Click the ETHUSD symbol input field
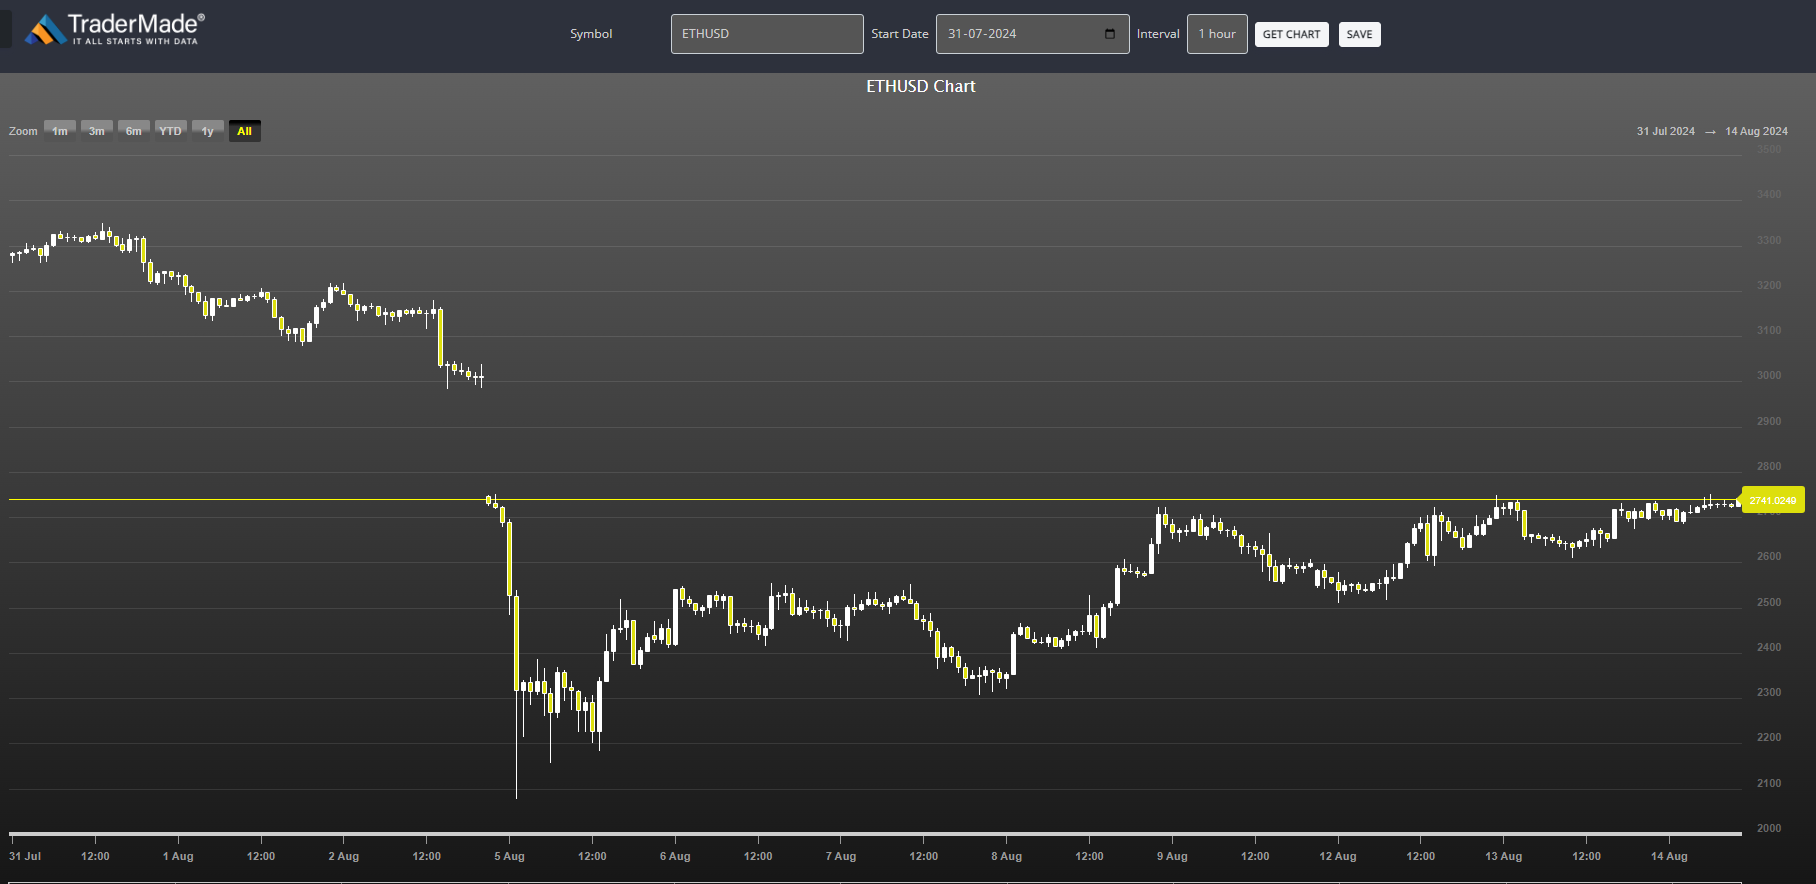The width and height of the screenshot is (1816, 884). [x=767, y=34]
